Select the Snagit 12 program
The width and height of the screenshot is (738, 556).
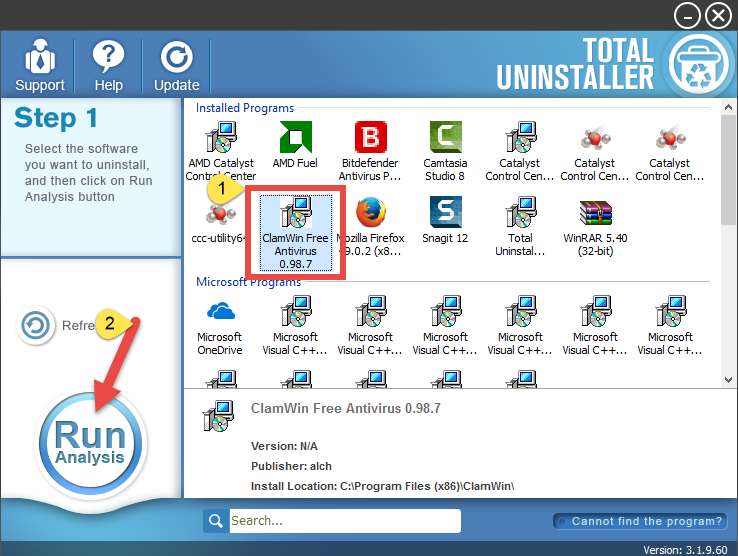pyautogui.click(x=445, y=220)
